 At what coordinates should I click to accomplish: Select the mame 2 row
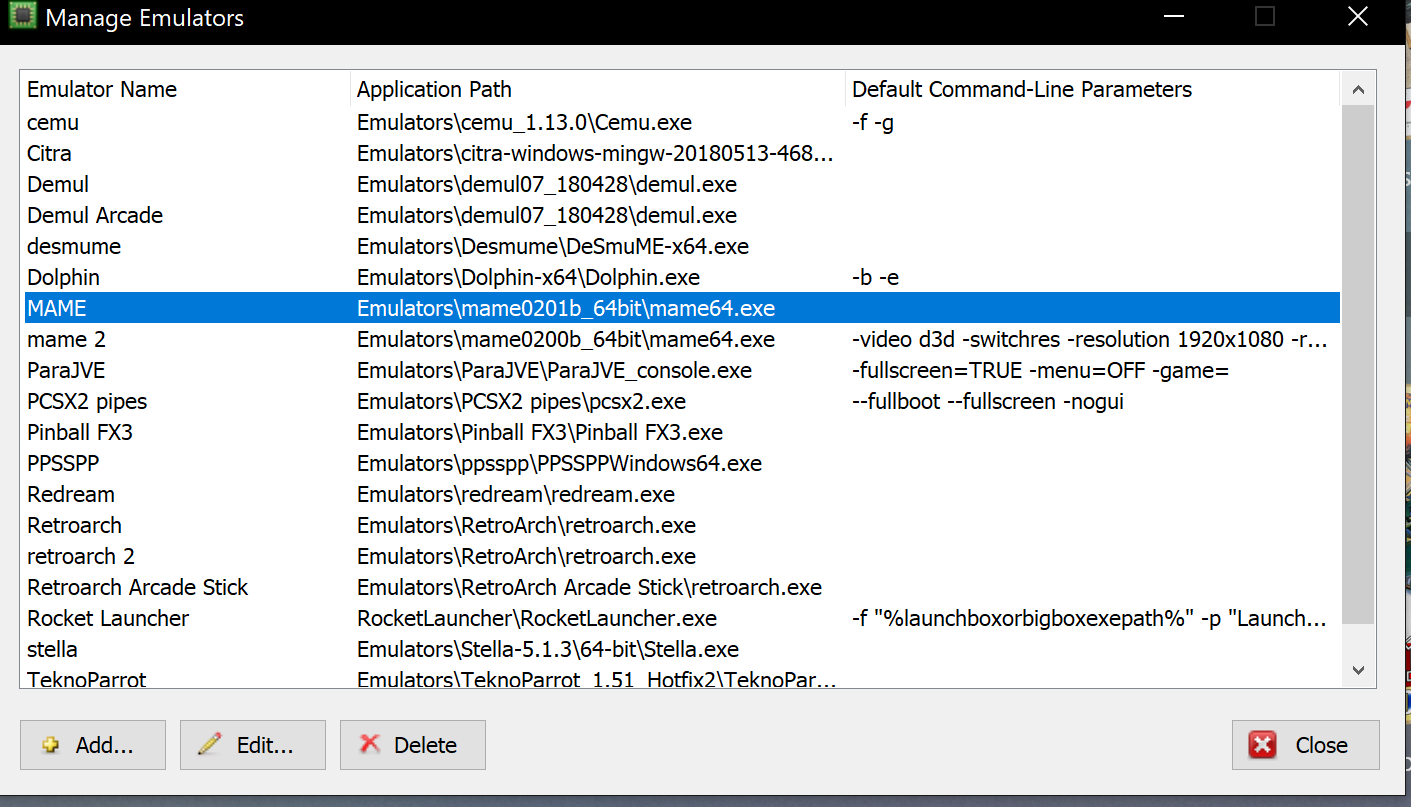click(682, 339)
